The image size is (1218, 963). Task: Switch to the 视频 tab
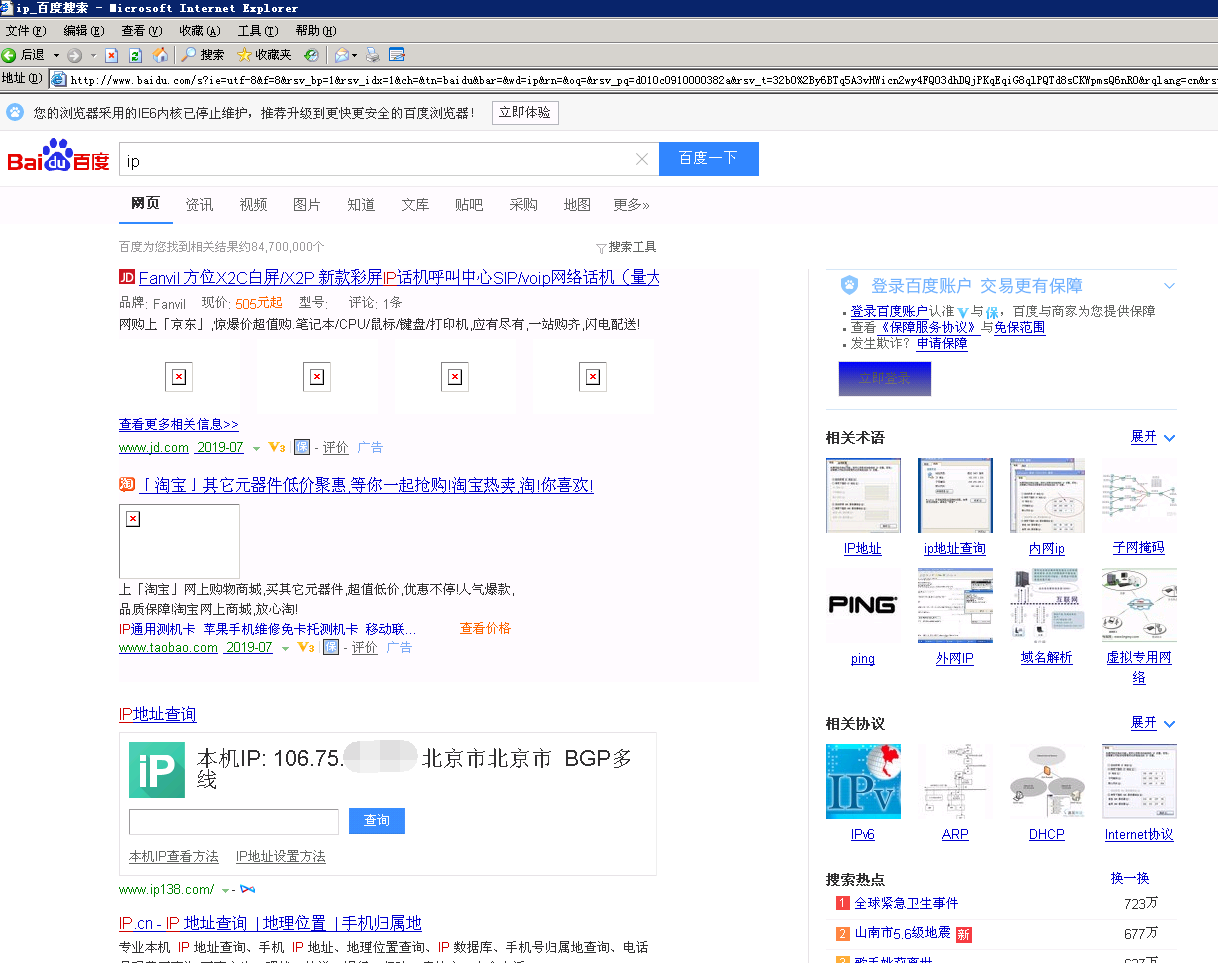tap(253, 204)
